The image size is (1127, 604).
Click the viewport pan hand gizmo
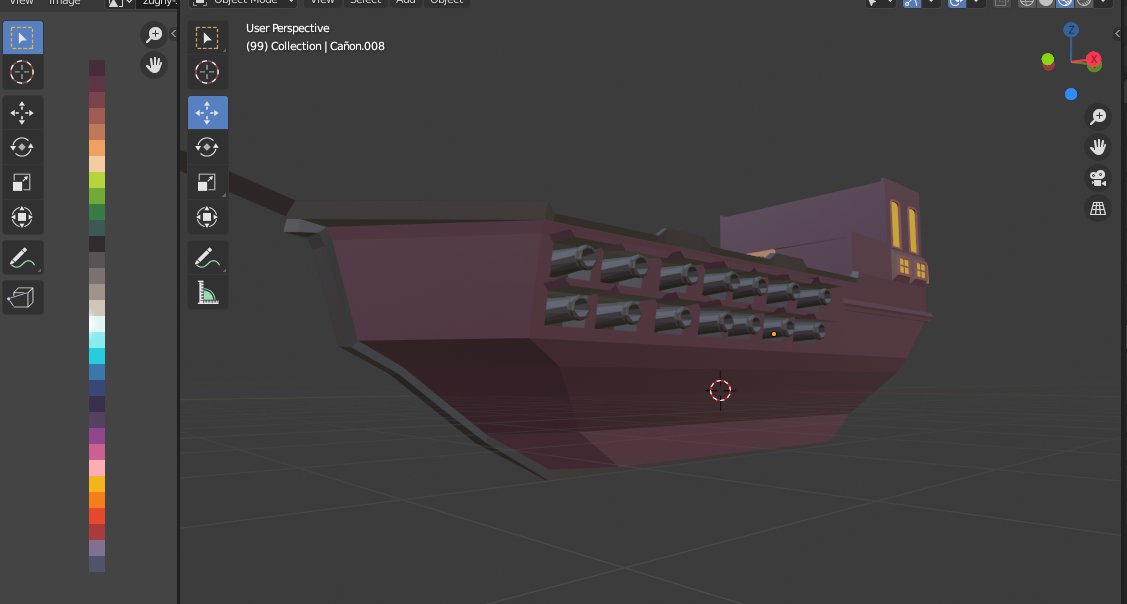click(1098, 147)
